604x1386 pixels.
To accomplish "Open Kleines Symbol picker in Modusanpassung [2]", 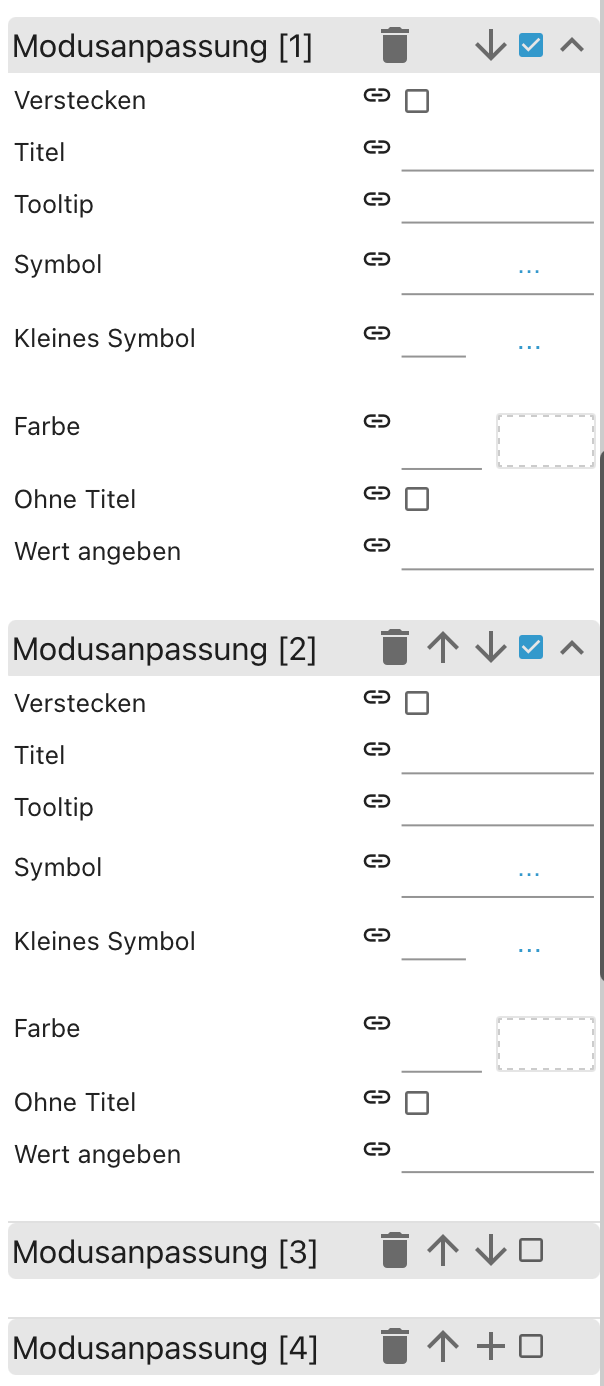I will (x=529, y=946).
